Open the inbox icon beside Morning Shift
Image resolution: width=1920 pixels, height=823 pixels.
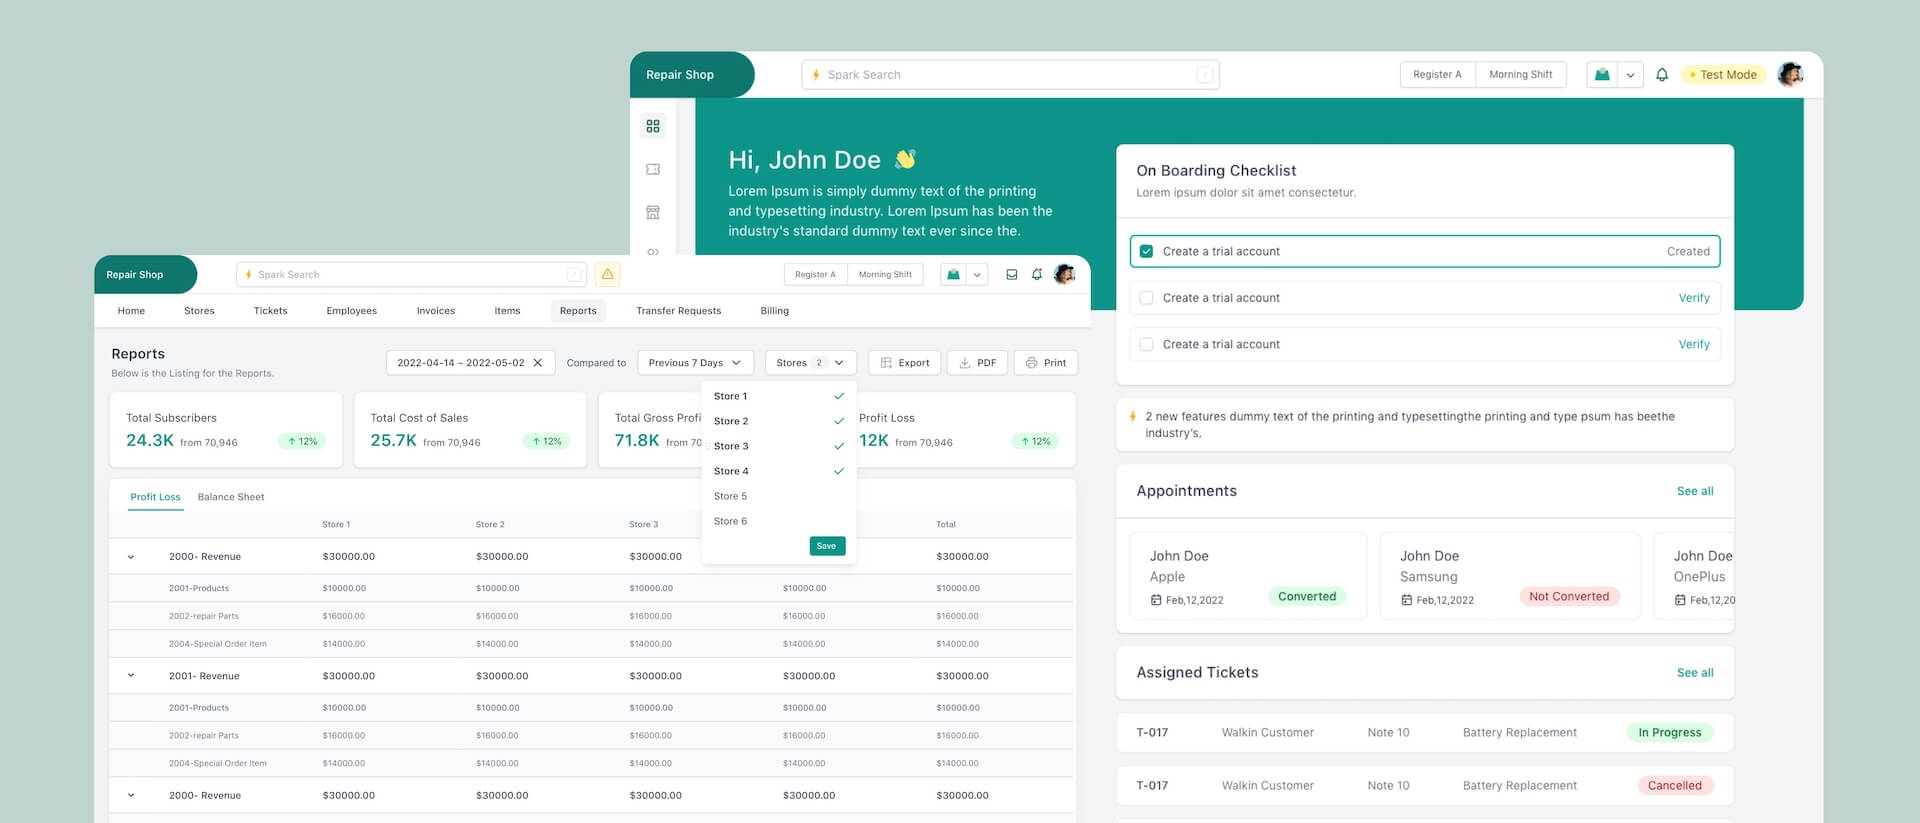[1011, 274]
